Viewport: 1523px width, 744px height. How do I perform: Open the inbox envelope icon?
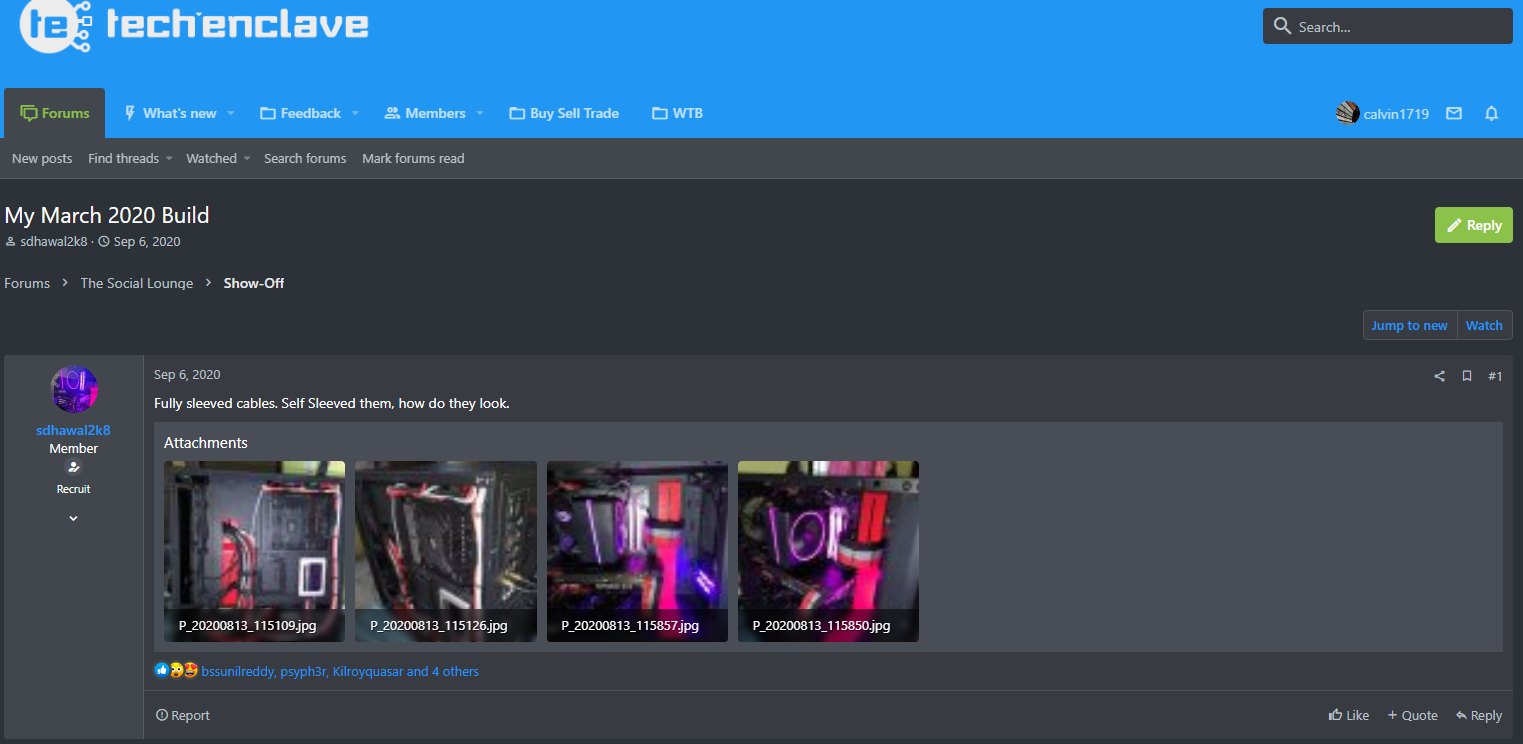pos(1454,113)
